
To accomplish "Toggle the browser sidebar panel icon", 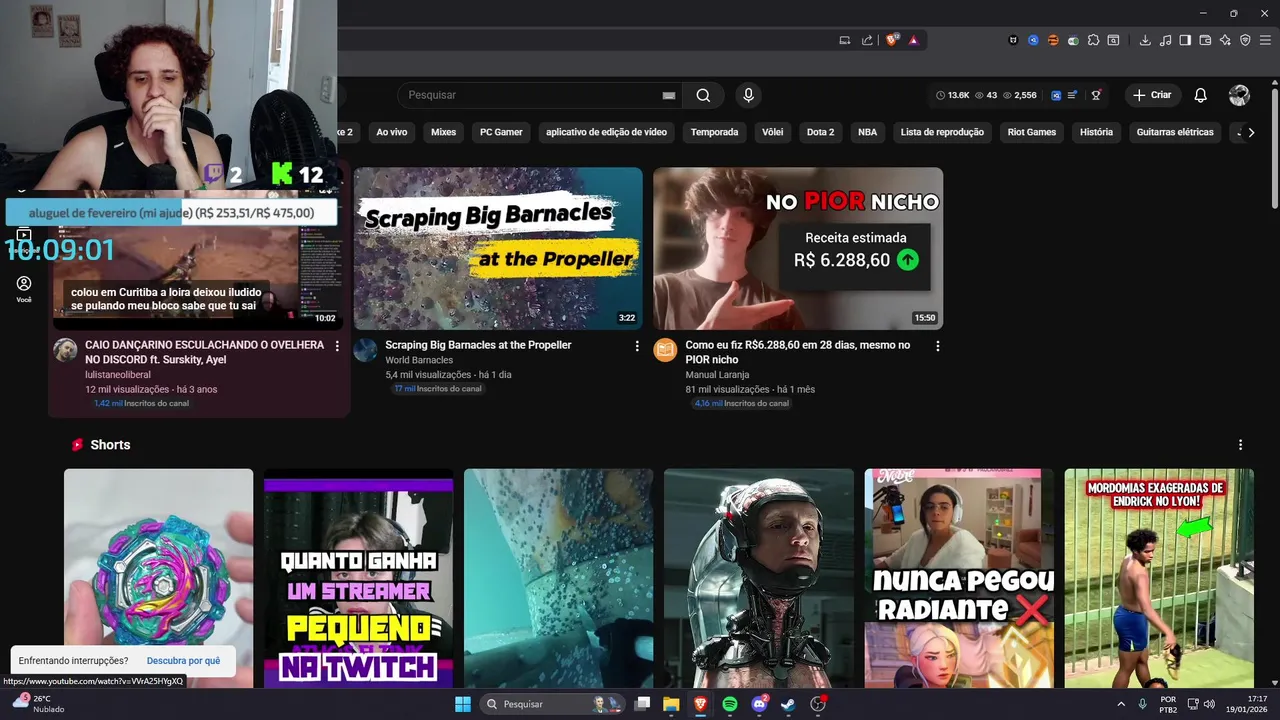I will [x=1185, y=40].
